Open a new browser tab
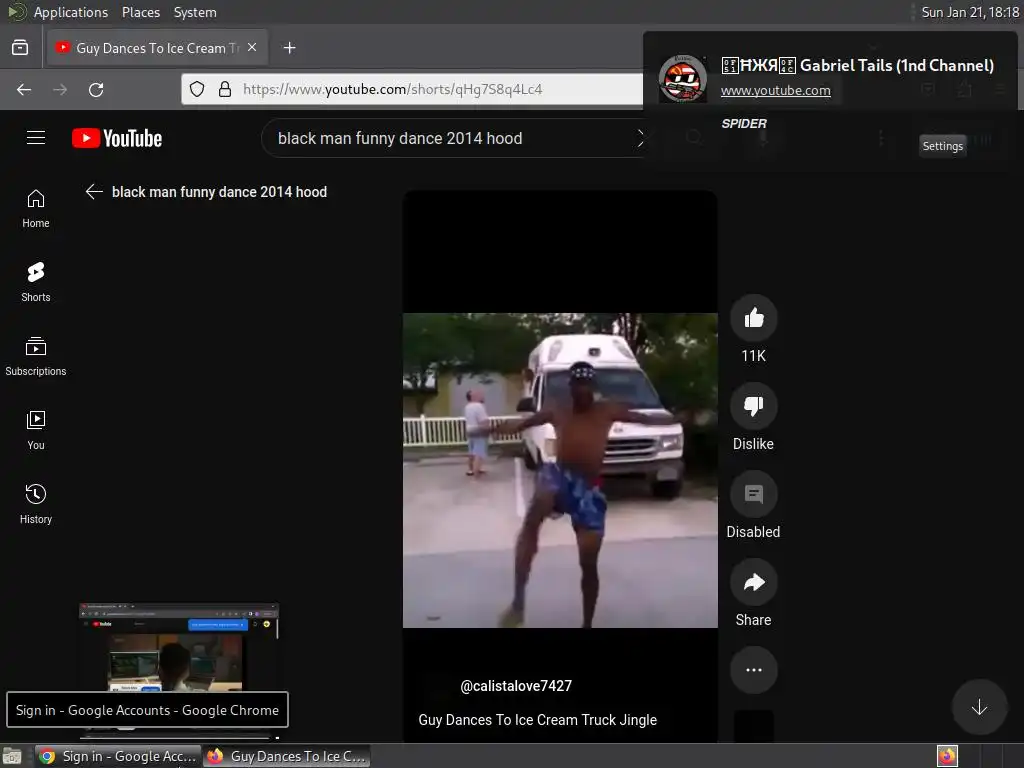Image resolution: width=1024 pixels, height=768 pixels. [x=290, y=48]
